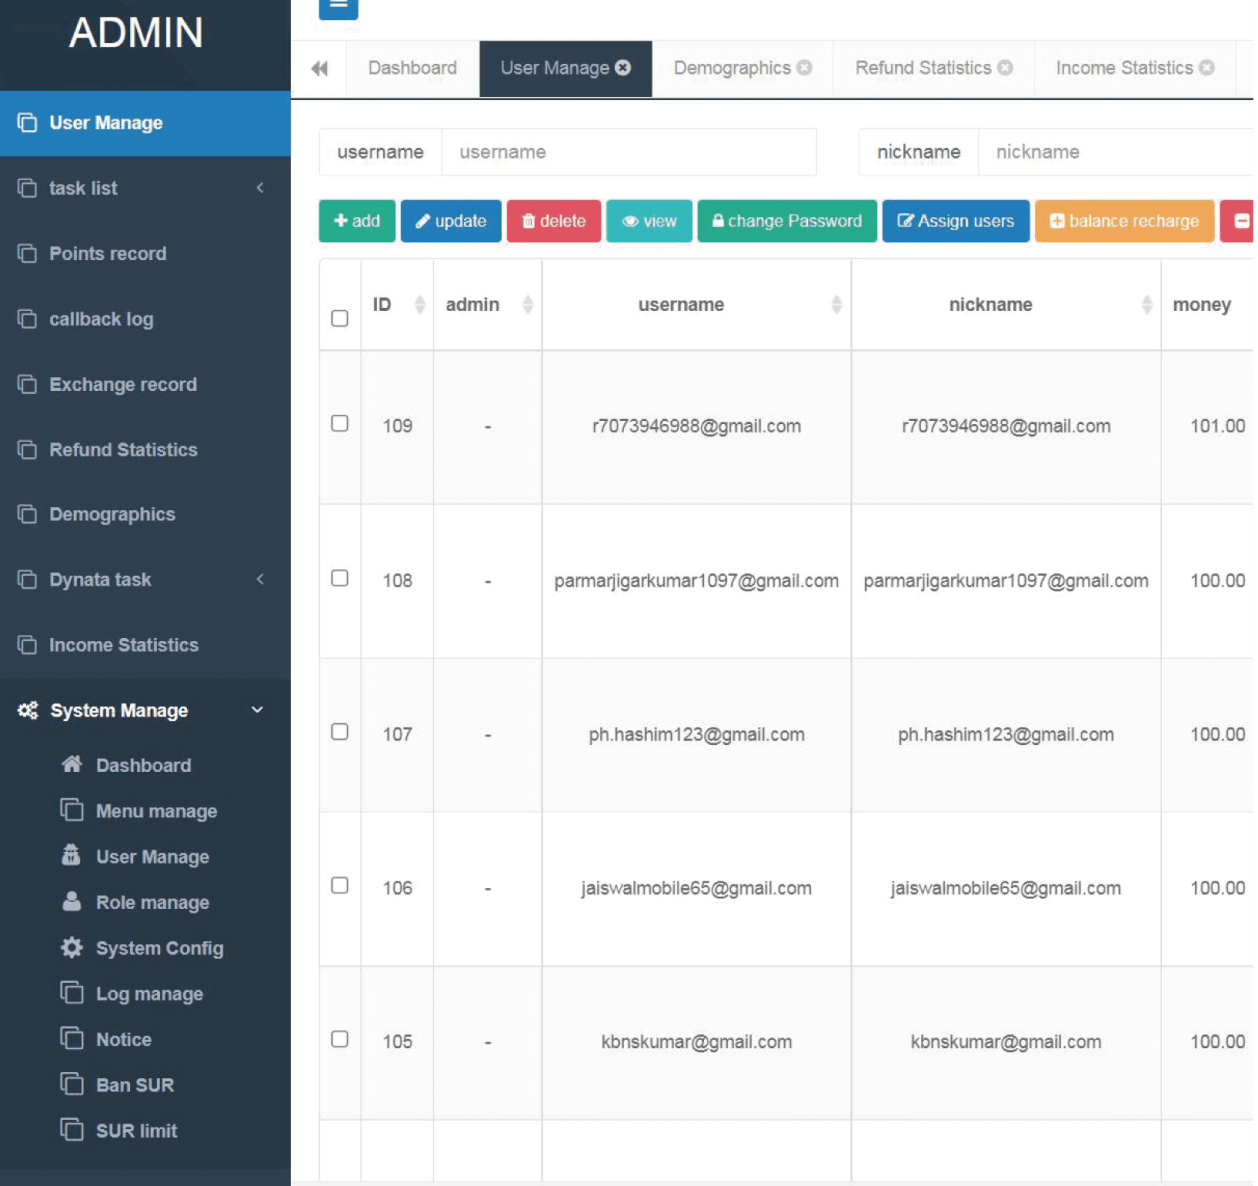The image size is (1258, 1186).
Task: Expand the task list sidebar menu
Action: (260, 188)
